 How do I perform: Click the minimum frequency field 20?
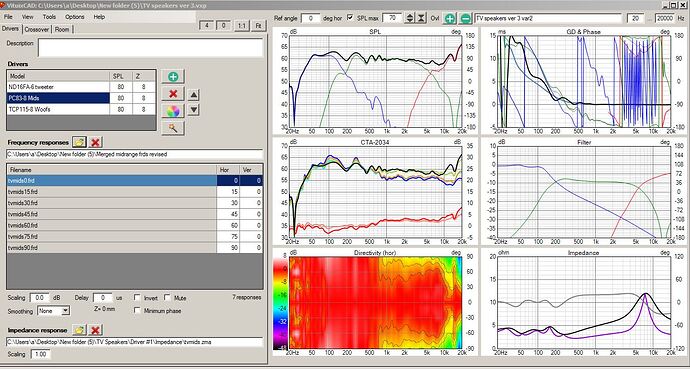[635, 18]
